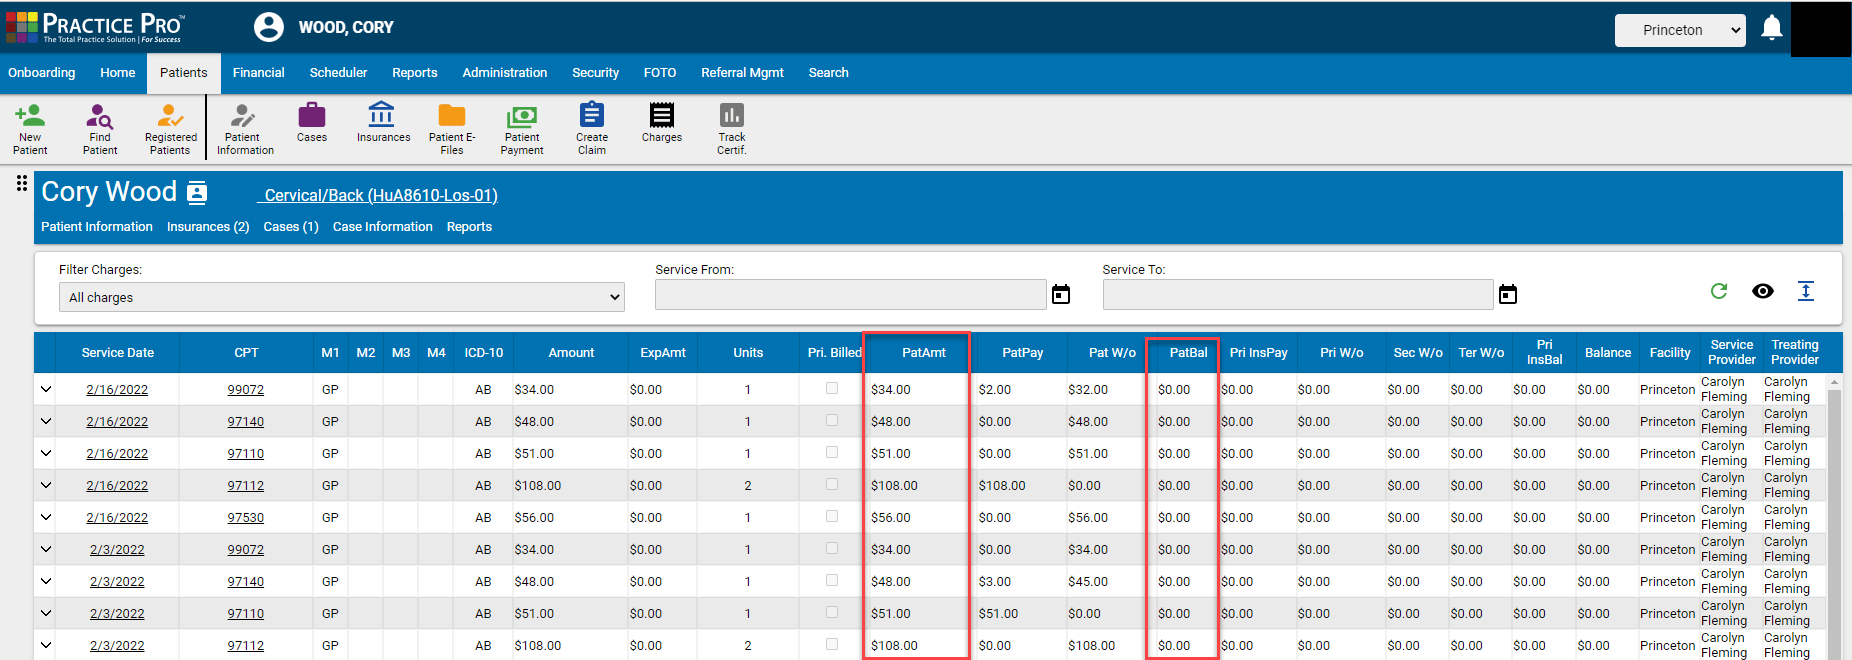Open the New Patient tool
1852x660 pixels.
[x=30, y=128]
